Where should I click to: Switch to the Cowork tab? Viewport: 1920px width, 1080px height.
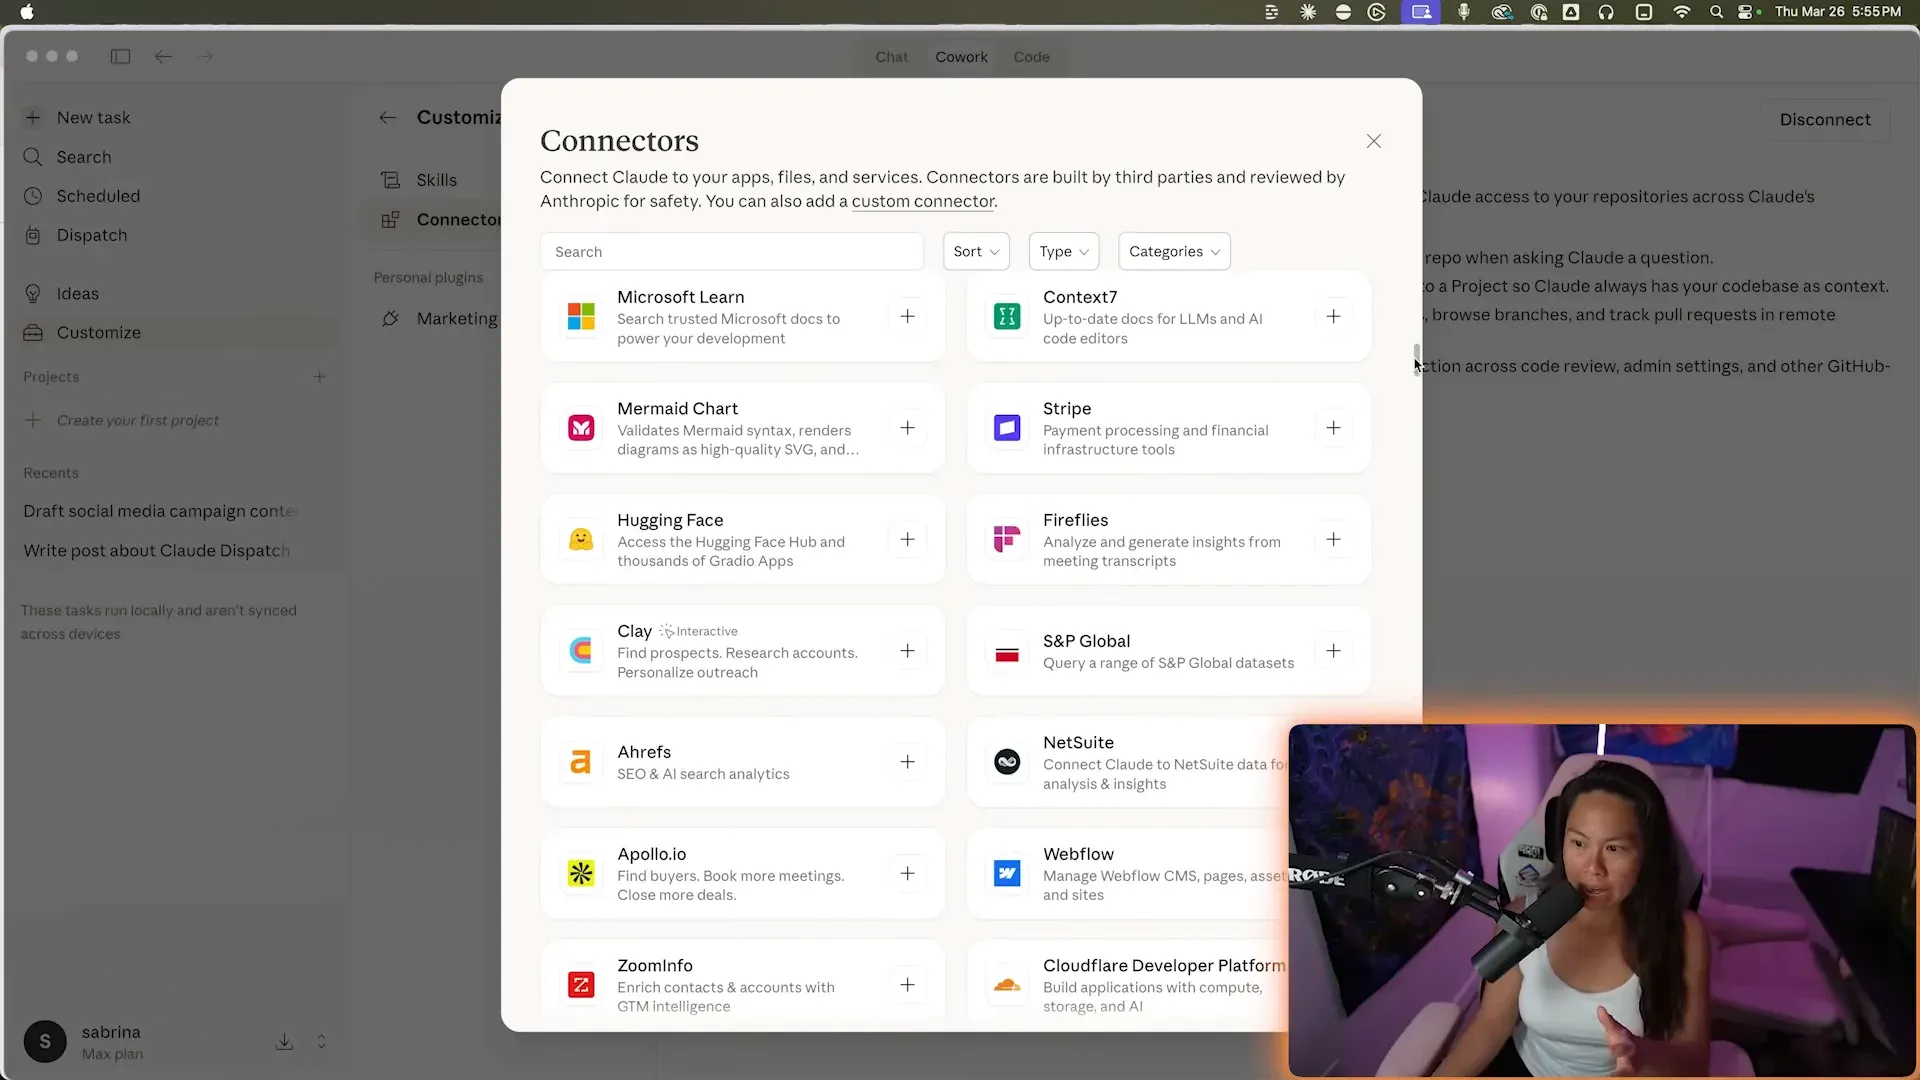tap(961, 57)
